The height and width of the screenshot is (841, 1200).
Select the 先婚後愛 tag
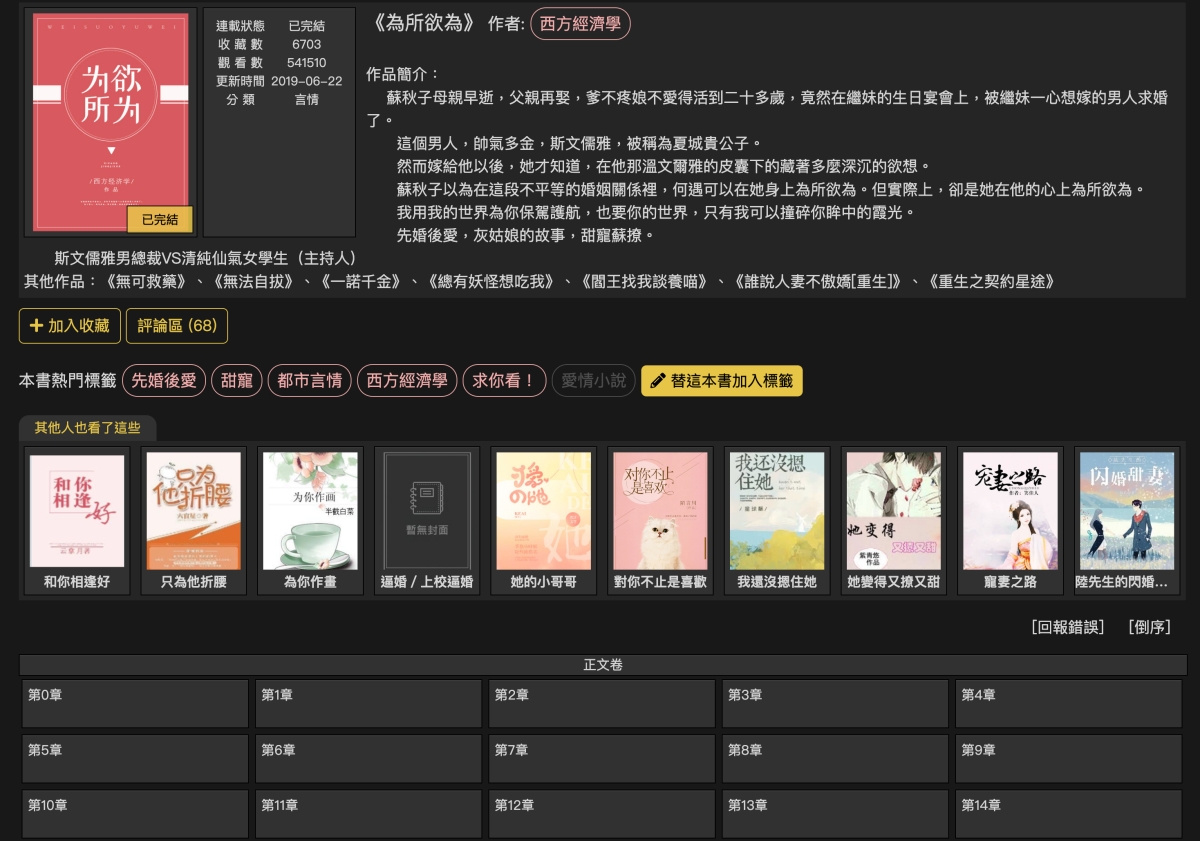pos(164,381)
